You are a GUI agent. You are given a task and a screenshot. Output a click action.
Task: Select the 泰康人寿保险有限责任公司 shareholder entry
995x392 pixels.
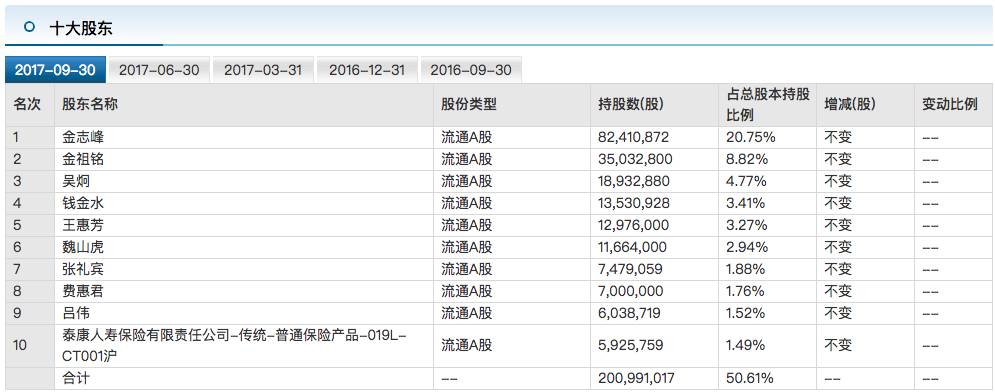point(235,346)
